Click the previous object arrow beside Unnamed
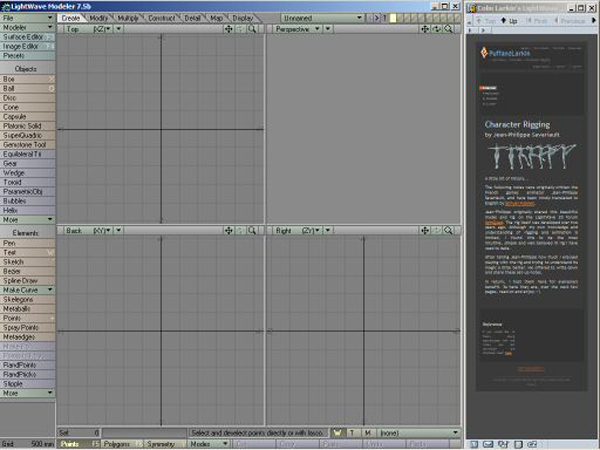 [370, 18]
